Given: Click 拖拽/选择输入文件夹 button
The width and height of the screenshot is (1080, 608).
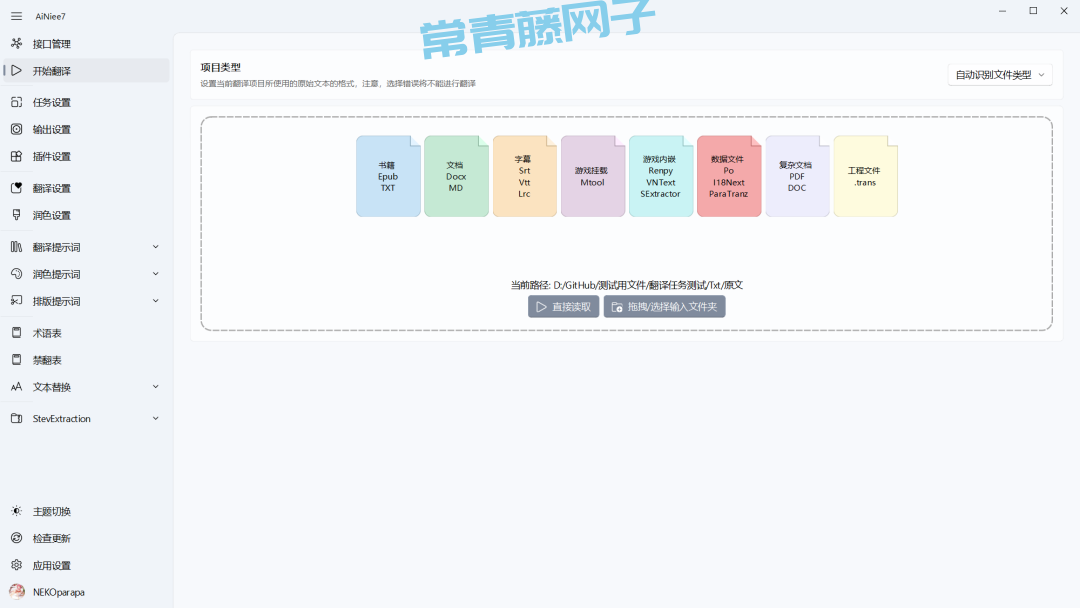Looking at the screenshot, I should [x=664, y=307].
